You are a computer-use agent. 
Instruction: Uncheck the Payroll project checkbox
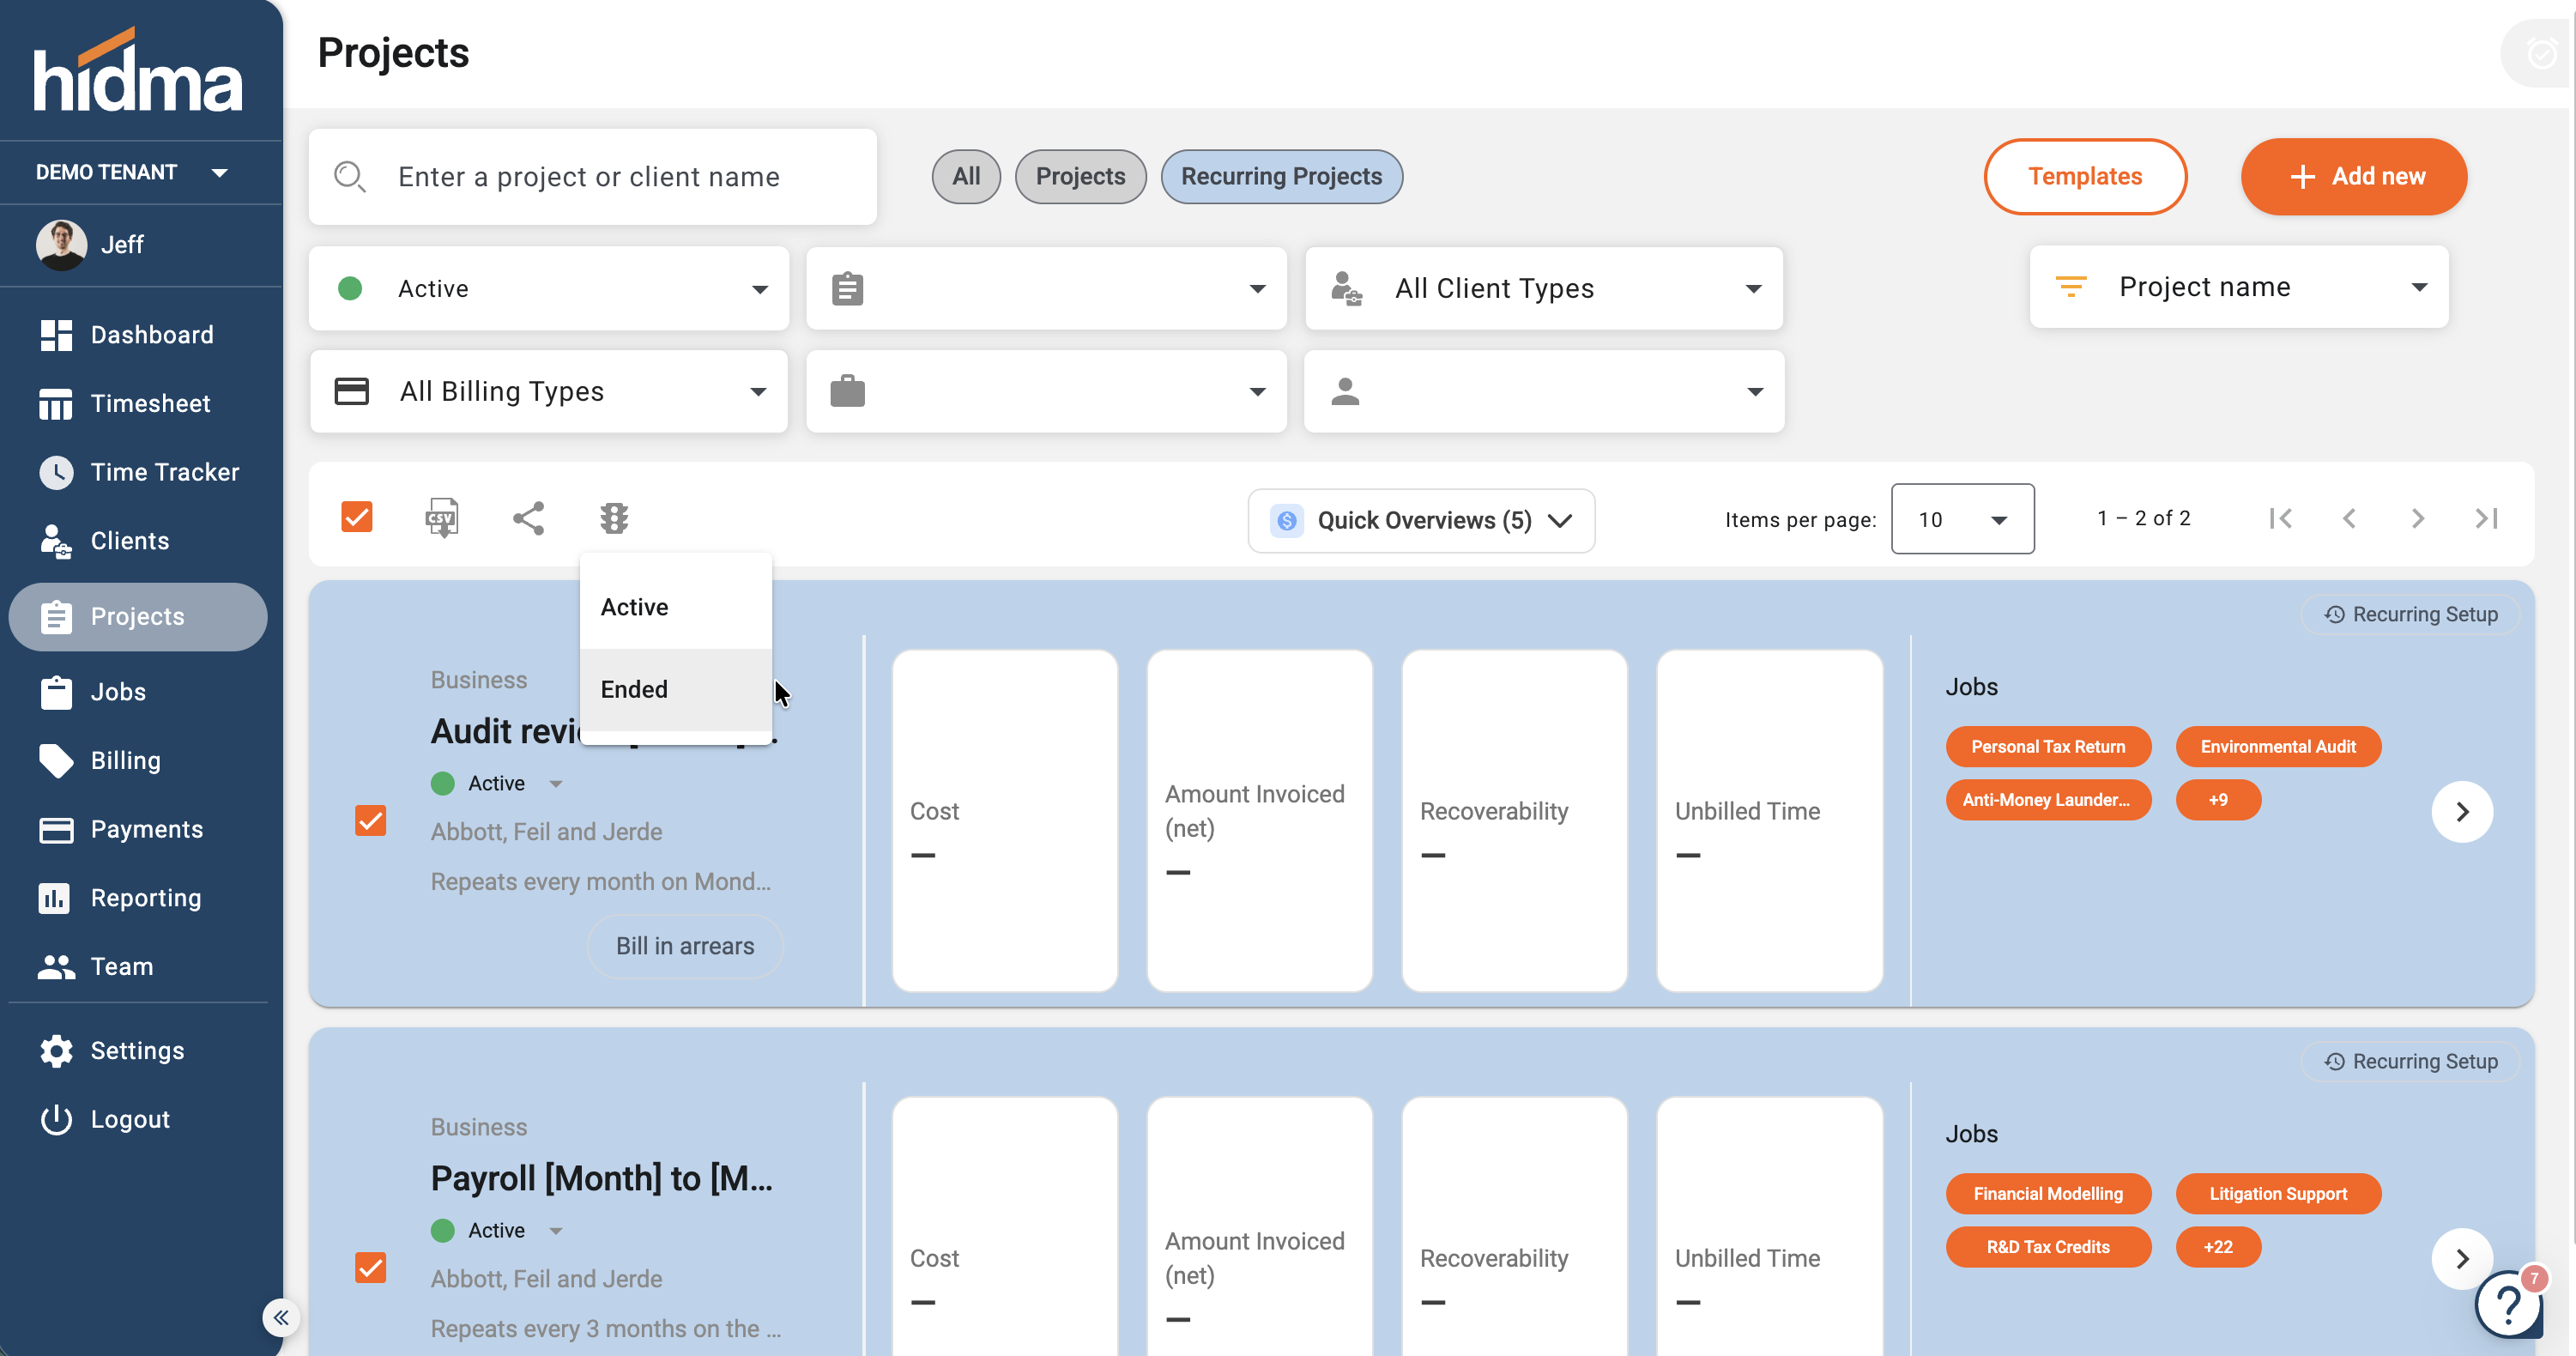tap(371, 1267)
